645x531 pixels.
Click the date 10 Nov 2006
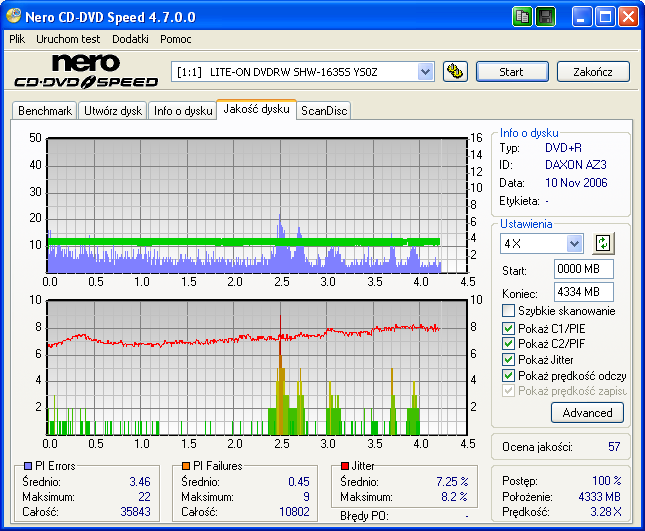[x=576, y=183]
